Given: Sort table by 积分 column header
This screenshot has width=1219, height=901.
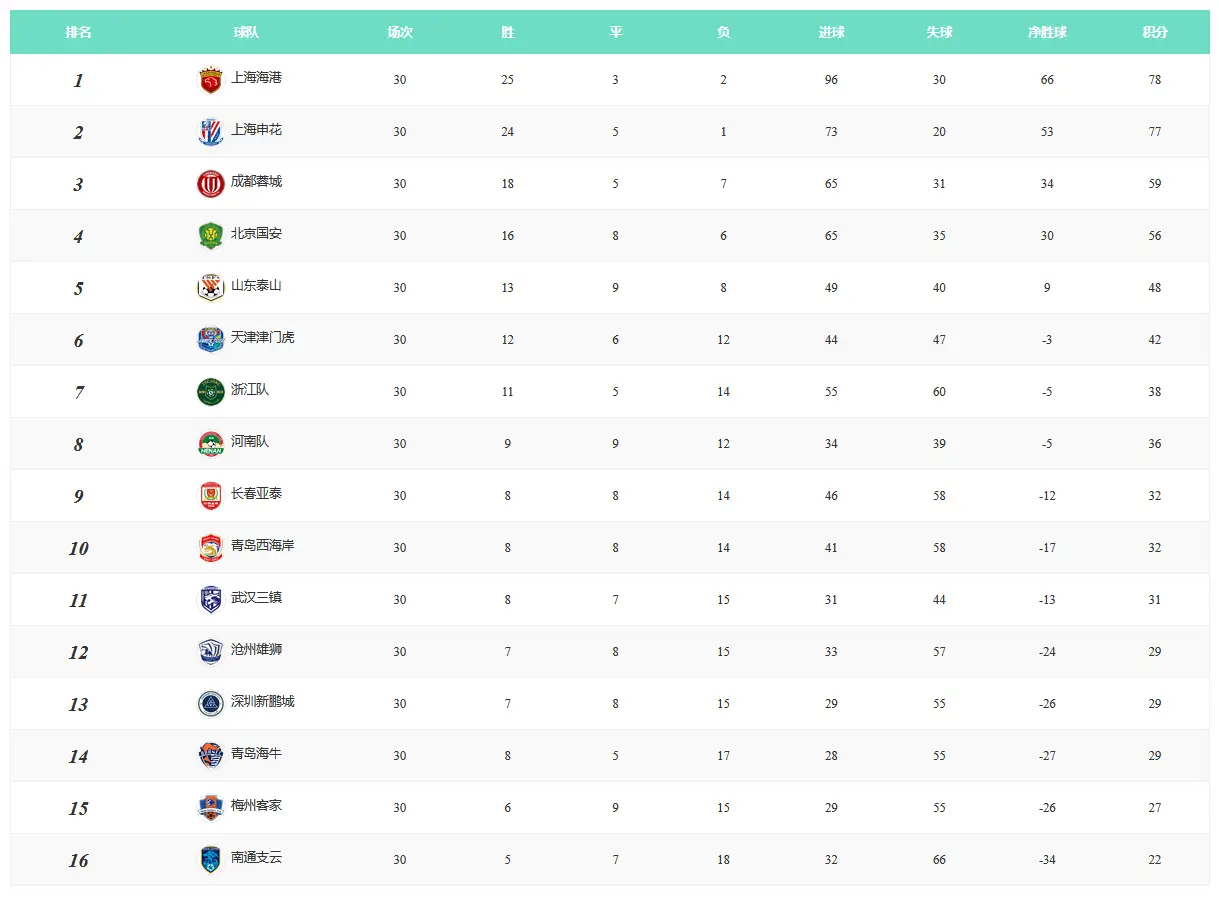Looking at the screenshot, I should pyautogui.click(x=1155, y=32).
